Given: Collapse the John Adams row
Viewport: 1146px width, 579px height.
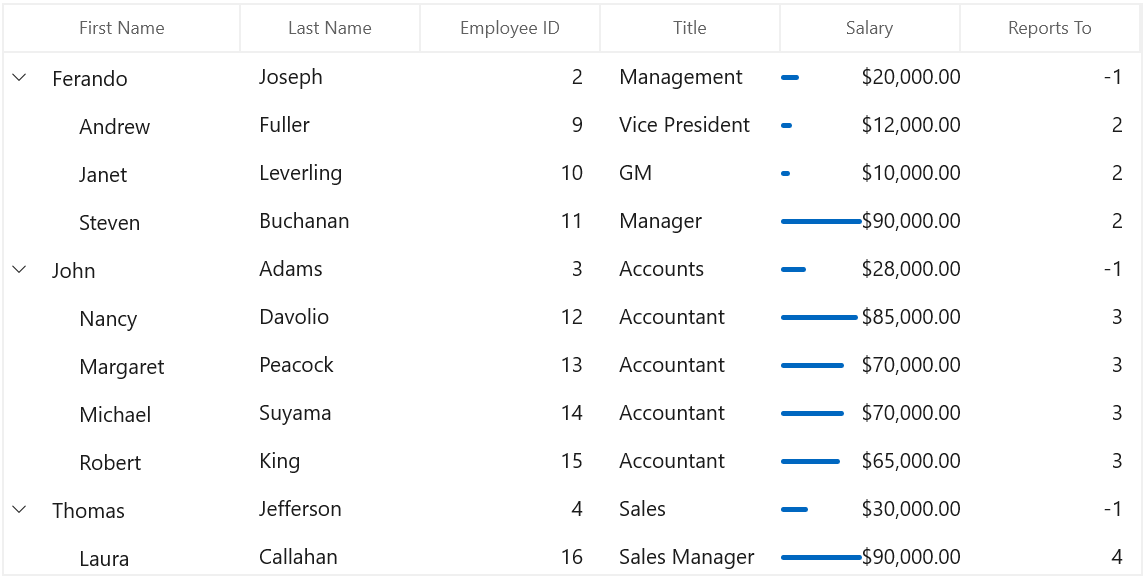Looking at the screenshot, I should coord(20,270).
